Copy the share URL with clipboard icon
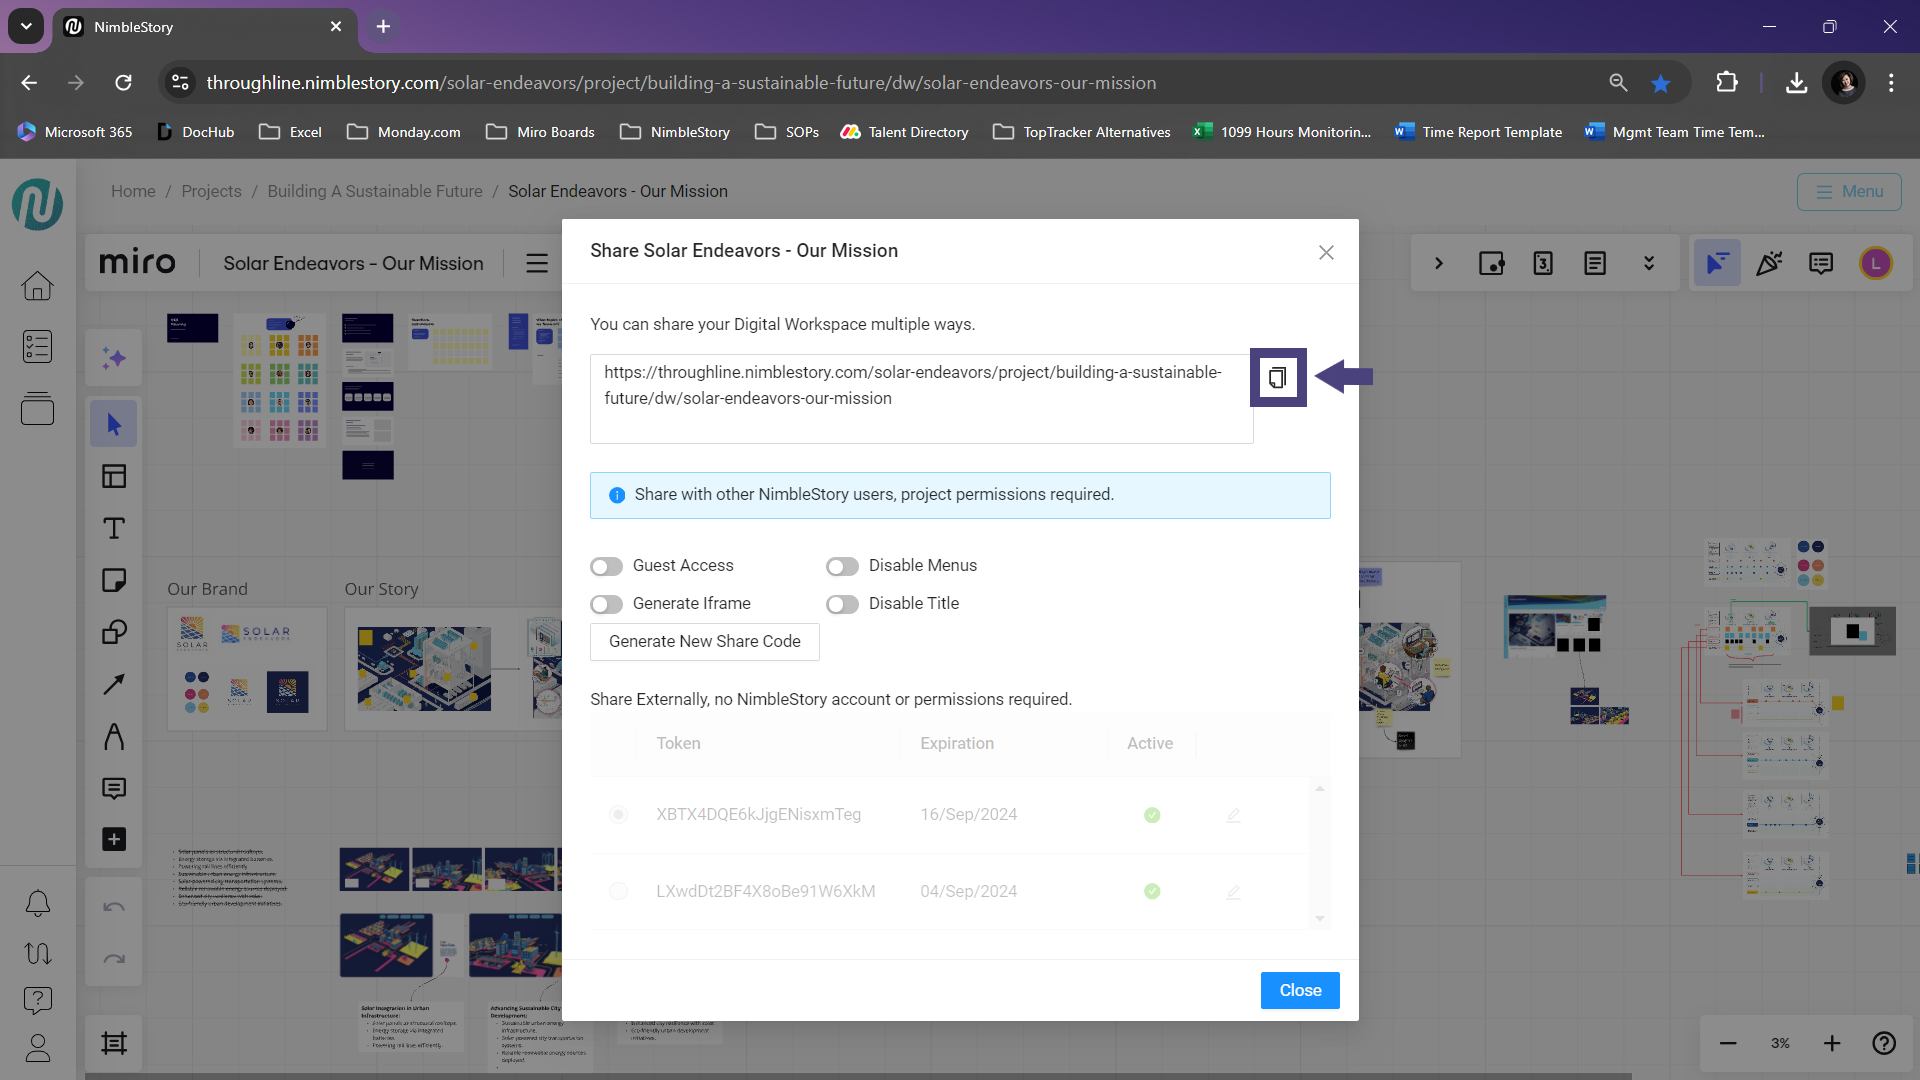The image size is (1920, 1080). (x=1277, y=378)
